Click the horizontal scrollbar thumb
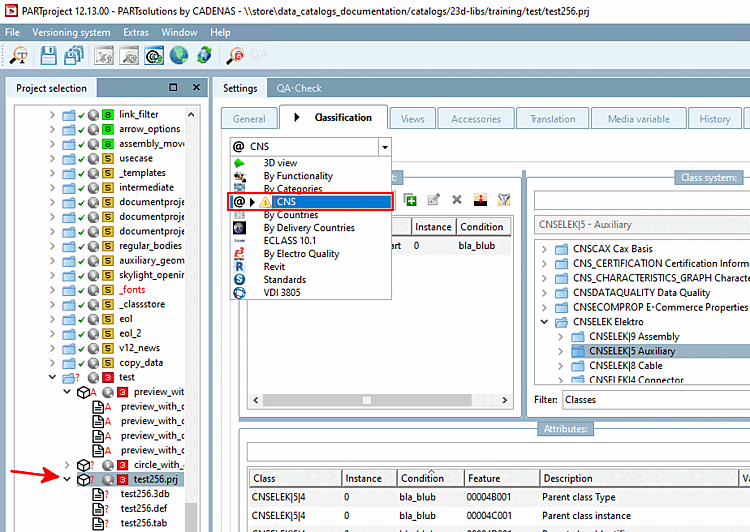 tap(366, 400)
